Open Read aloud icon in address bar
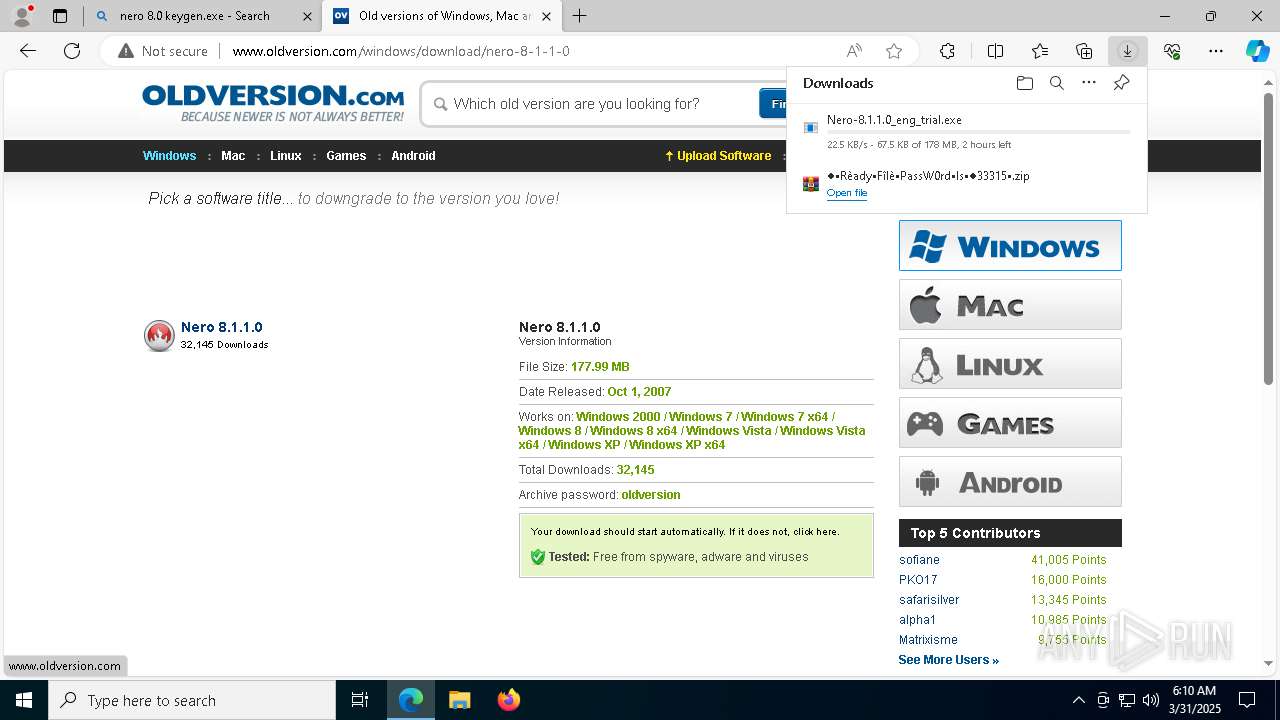The image size is (1280, 720). coord(854,51)
